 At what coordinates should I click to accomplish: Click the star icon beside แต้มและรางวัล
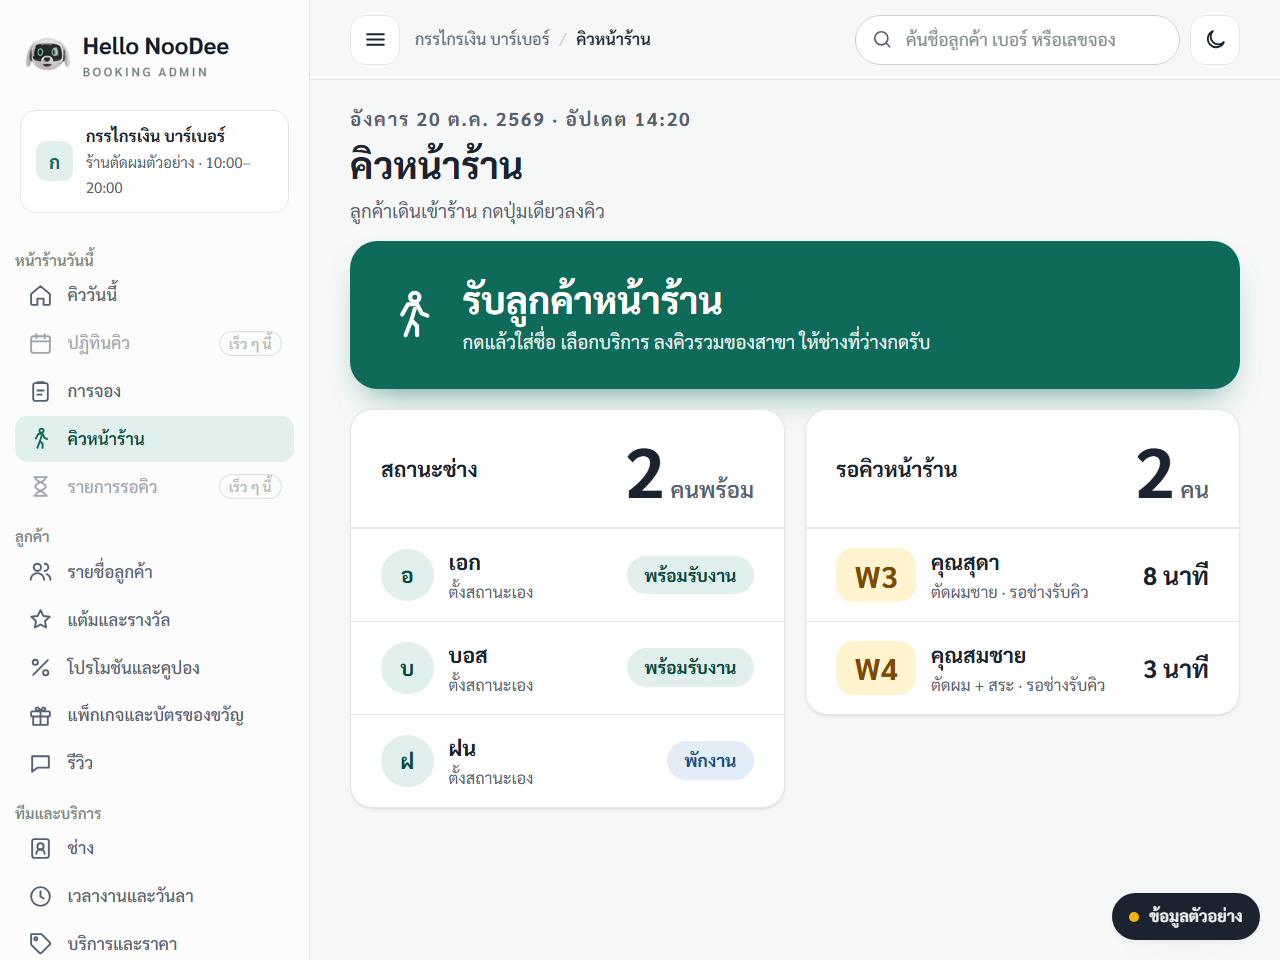[x=40, y=620]
